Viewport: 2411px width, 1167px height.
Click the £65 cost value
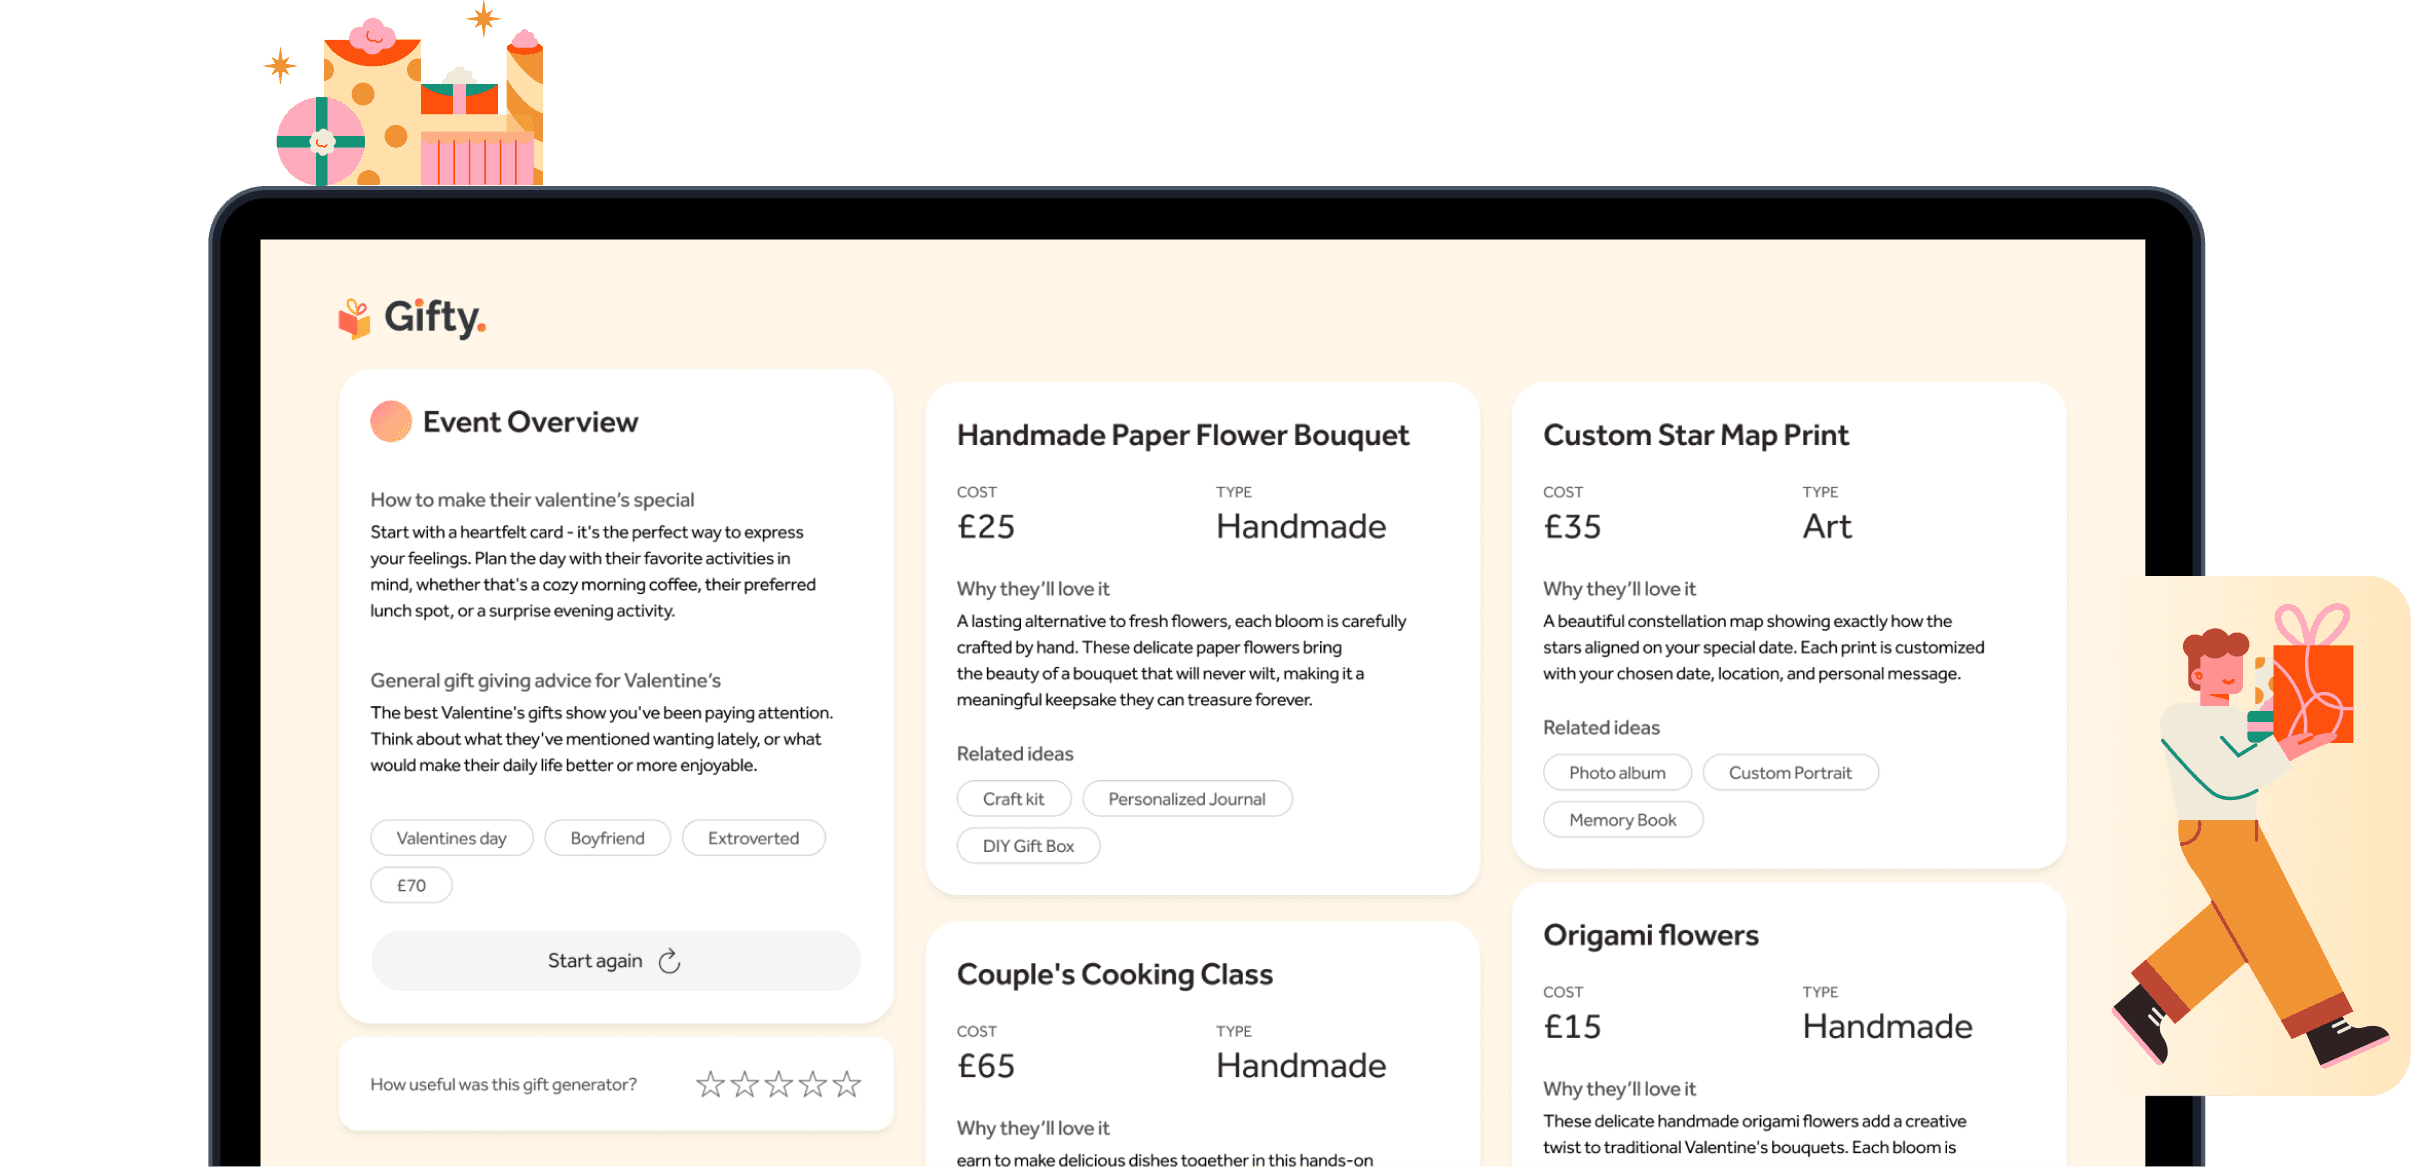point(986,1066)
